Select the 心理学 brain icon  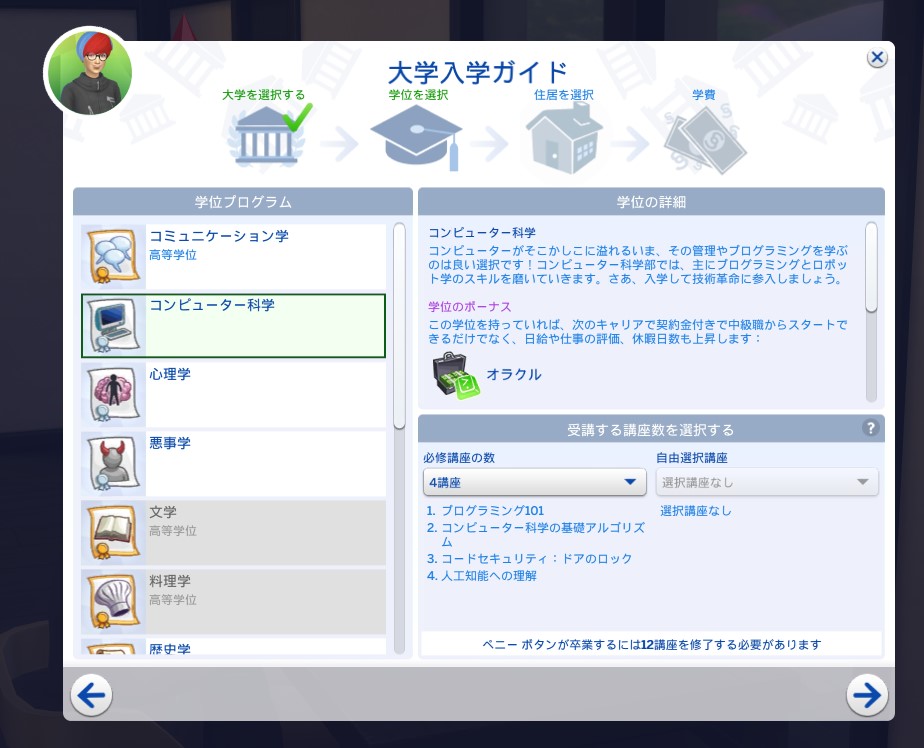coord(113,394)
